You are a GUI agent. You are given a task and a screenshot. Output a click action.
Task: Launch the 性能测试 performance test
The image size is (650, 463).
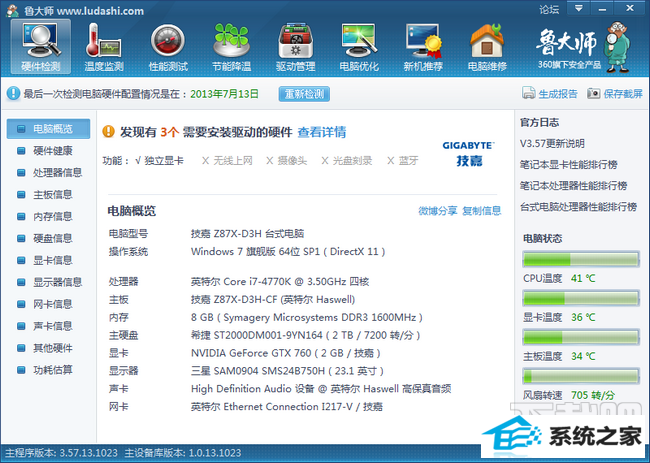tap(168, 47)
